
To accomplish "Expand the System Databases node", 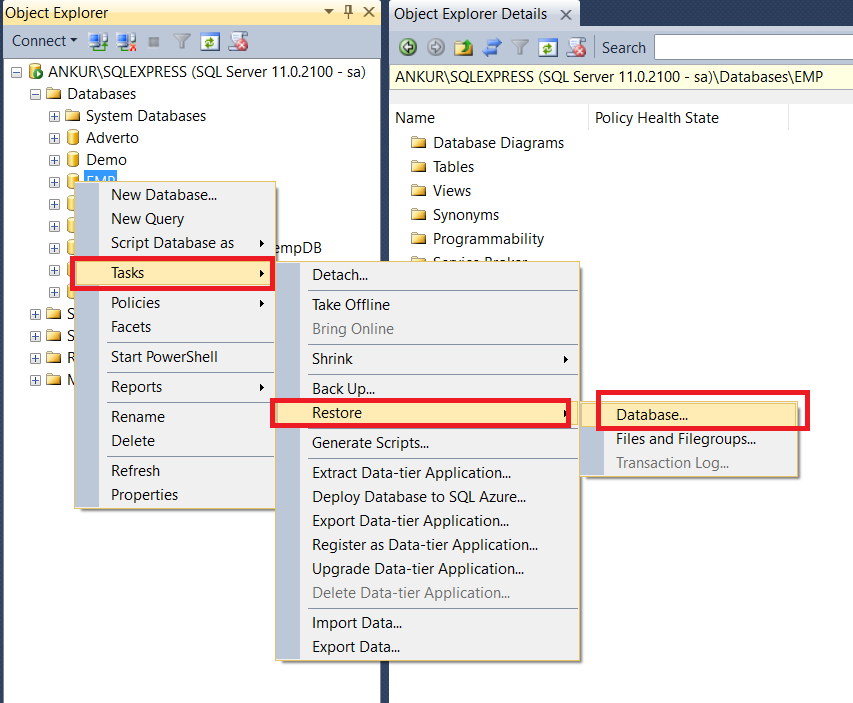I will (54, 116).
